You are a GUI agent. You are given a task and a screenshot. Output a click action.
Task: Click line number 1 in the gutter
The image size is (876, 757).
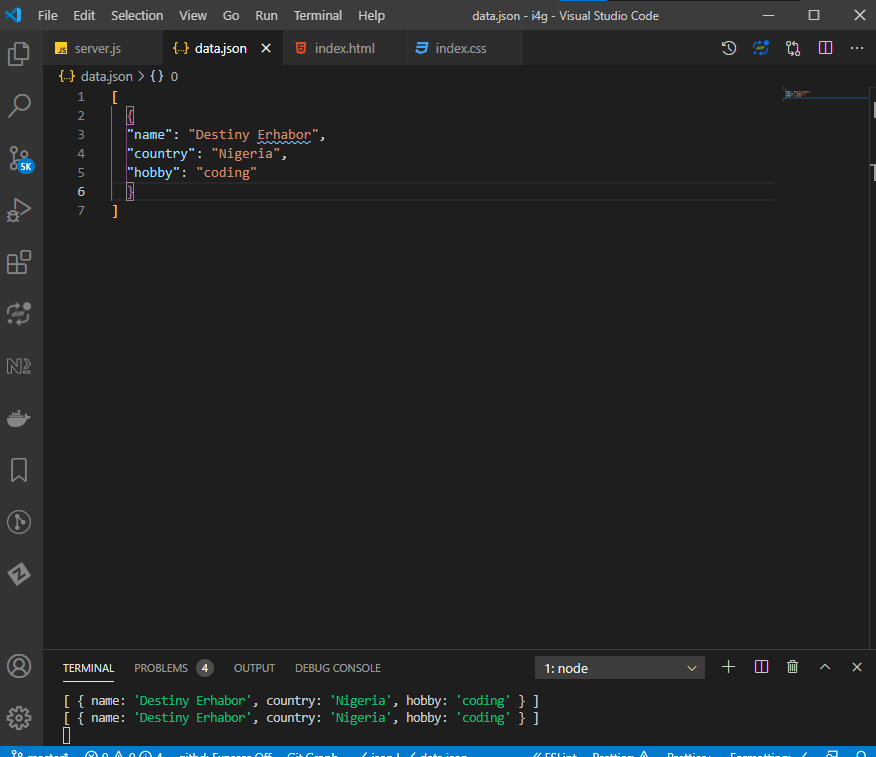coord(81,97)
